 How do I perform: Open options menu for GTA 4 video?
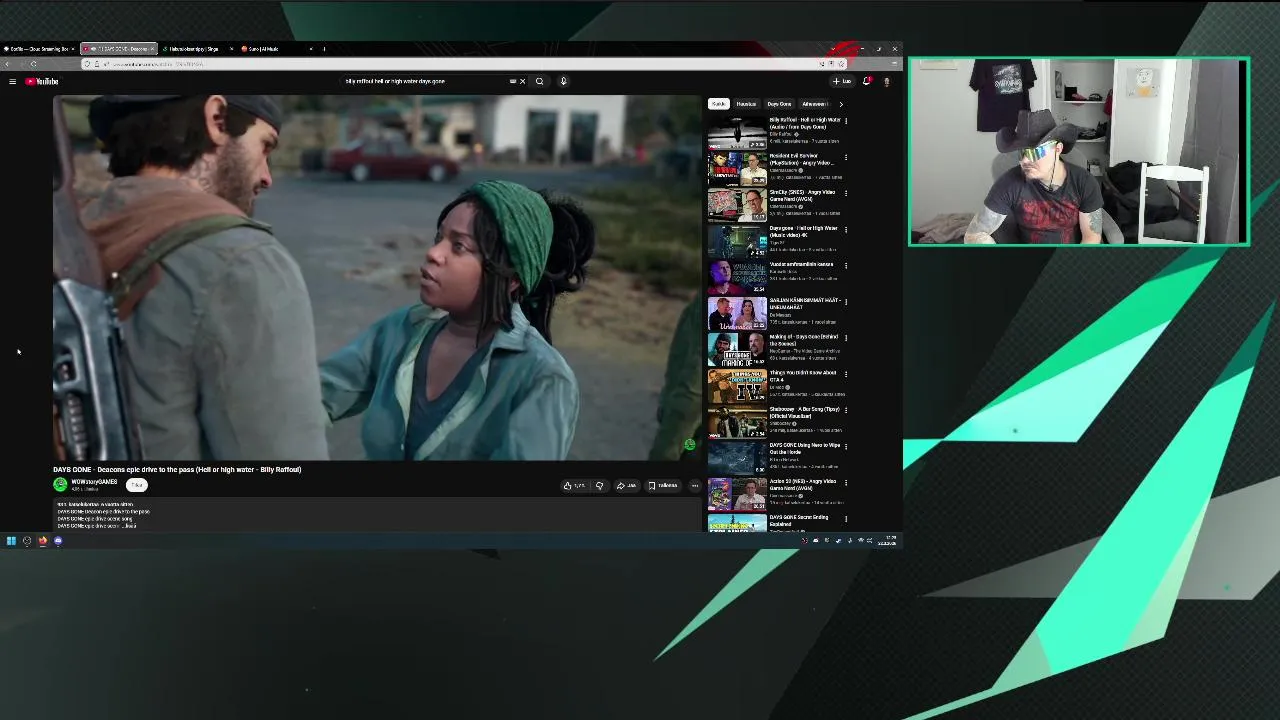pyautogui.click(x=846, y=374)
